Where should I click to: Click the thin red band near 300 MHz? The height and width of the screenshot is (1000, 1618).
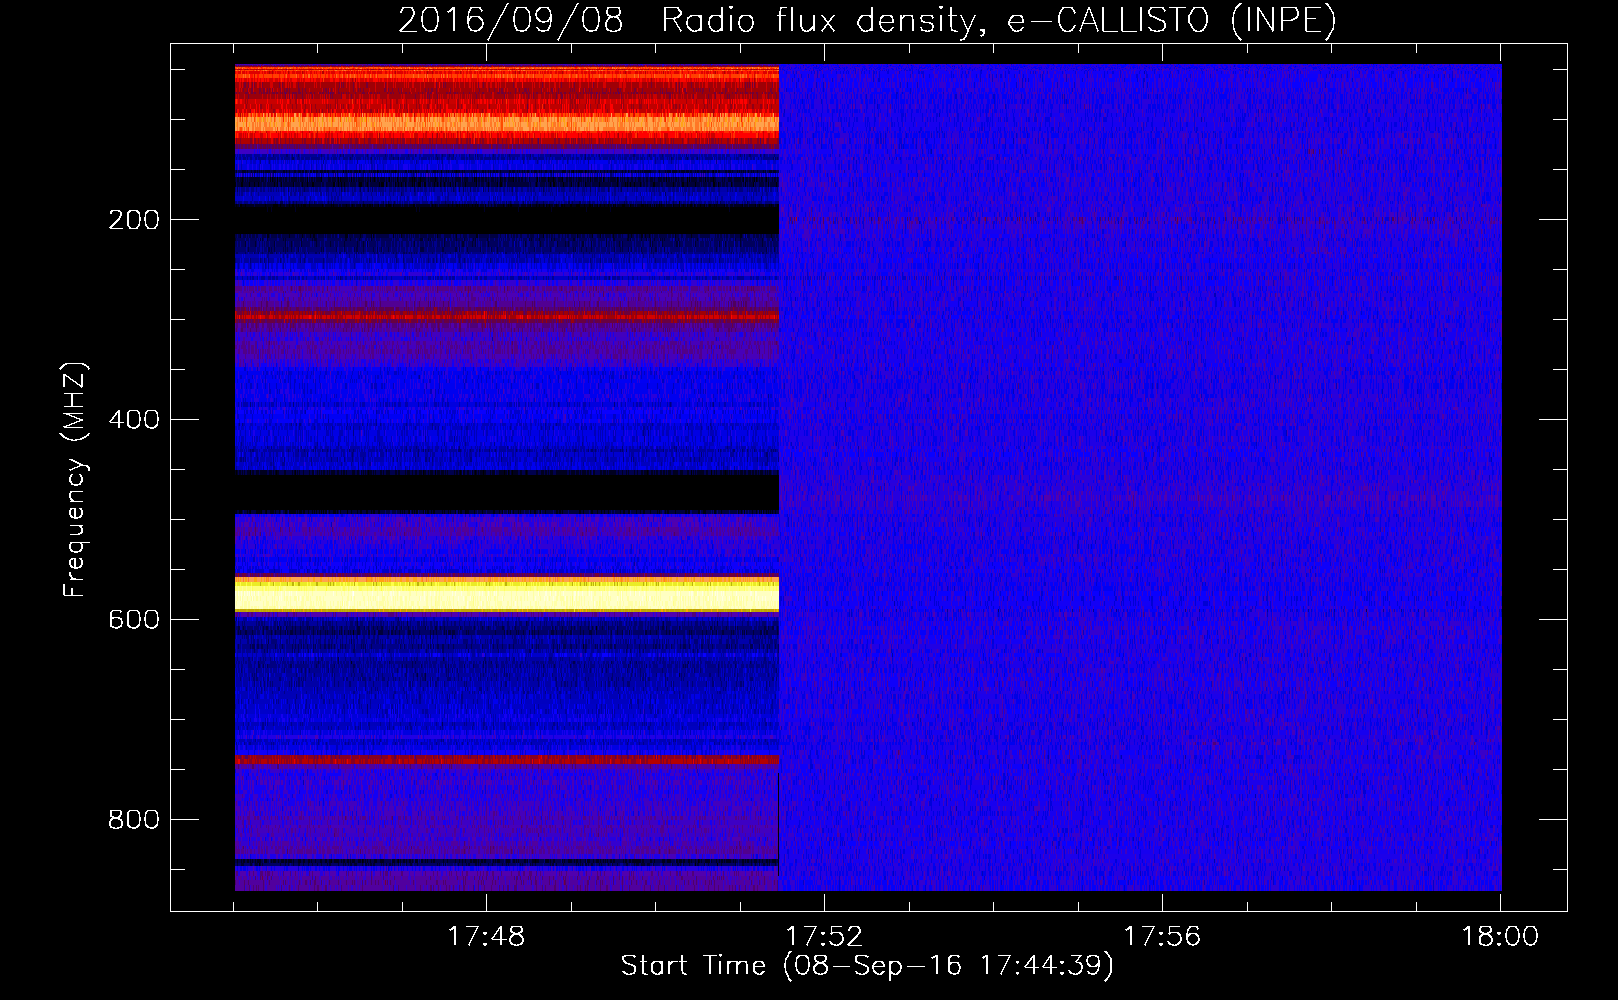[507, 316]
